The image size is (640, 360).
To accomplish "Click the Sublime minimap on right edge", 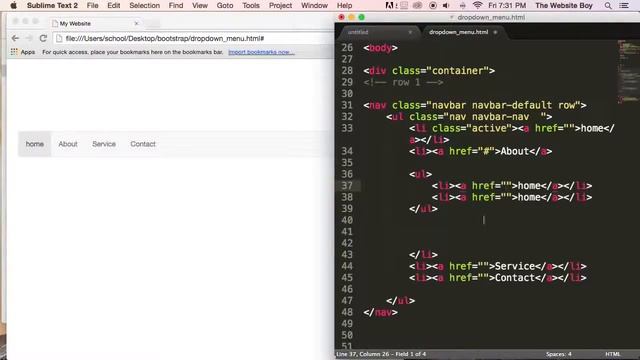I will click(x=628, y=71).
